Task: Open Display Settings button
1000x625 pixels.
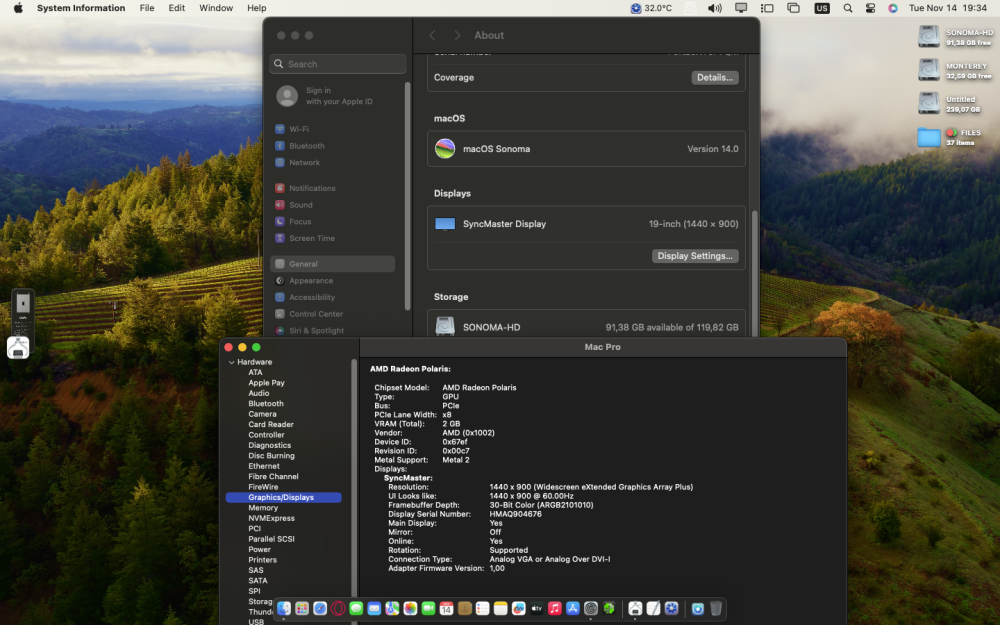Action: (695, 256)
